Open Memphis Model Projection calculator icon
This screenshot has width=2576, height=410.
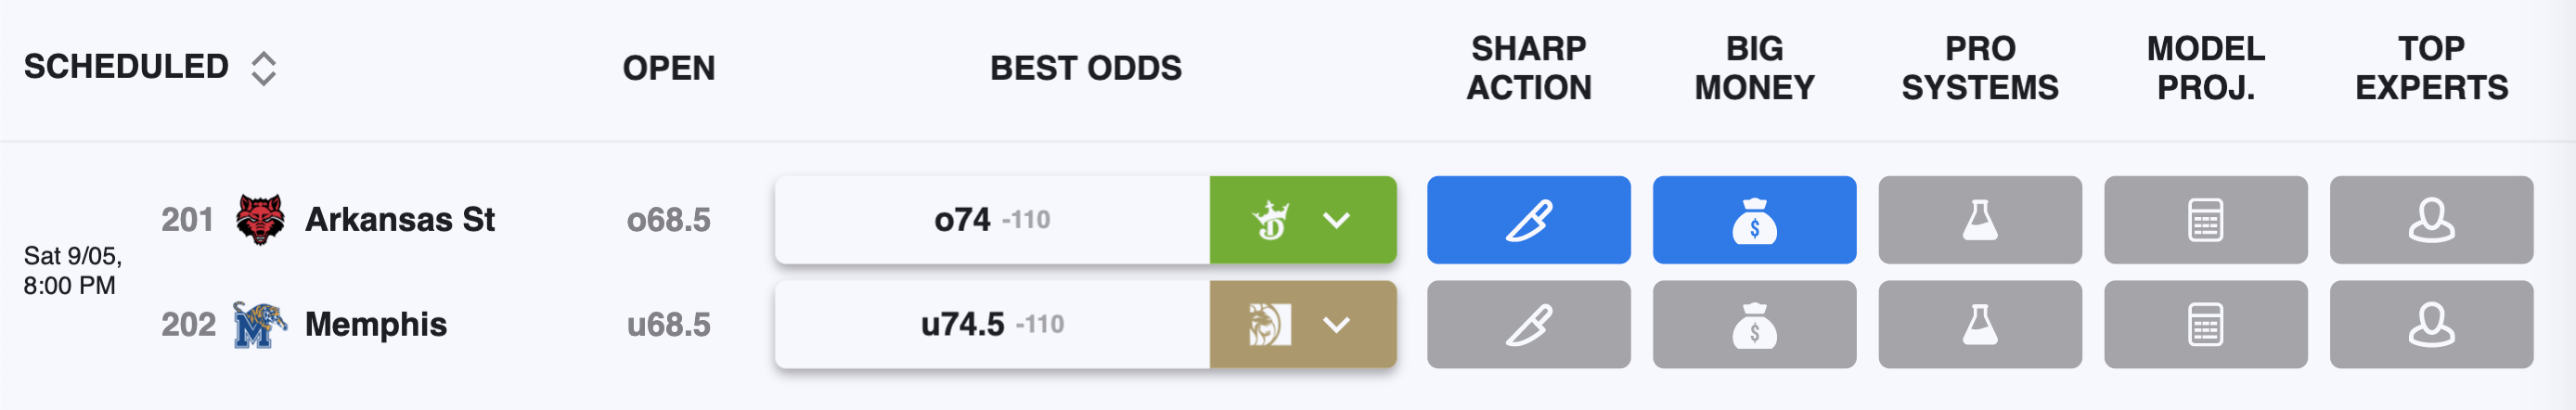point(2206,324)
